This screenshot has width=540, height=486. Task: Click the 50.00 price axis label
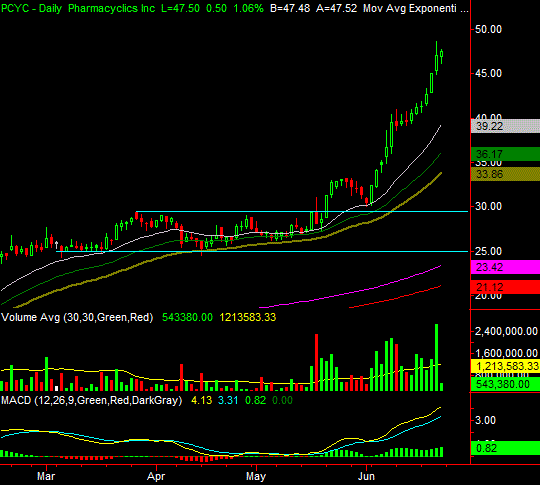pyautogui.click(x=488, y=29)
